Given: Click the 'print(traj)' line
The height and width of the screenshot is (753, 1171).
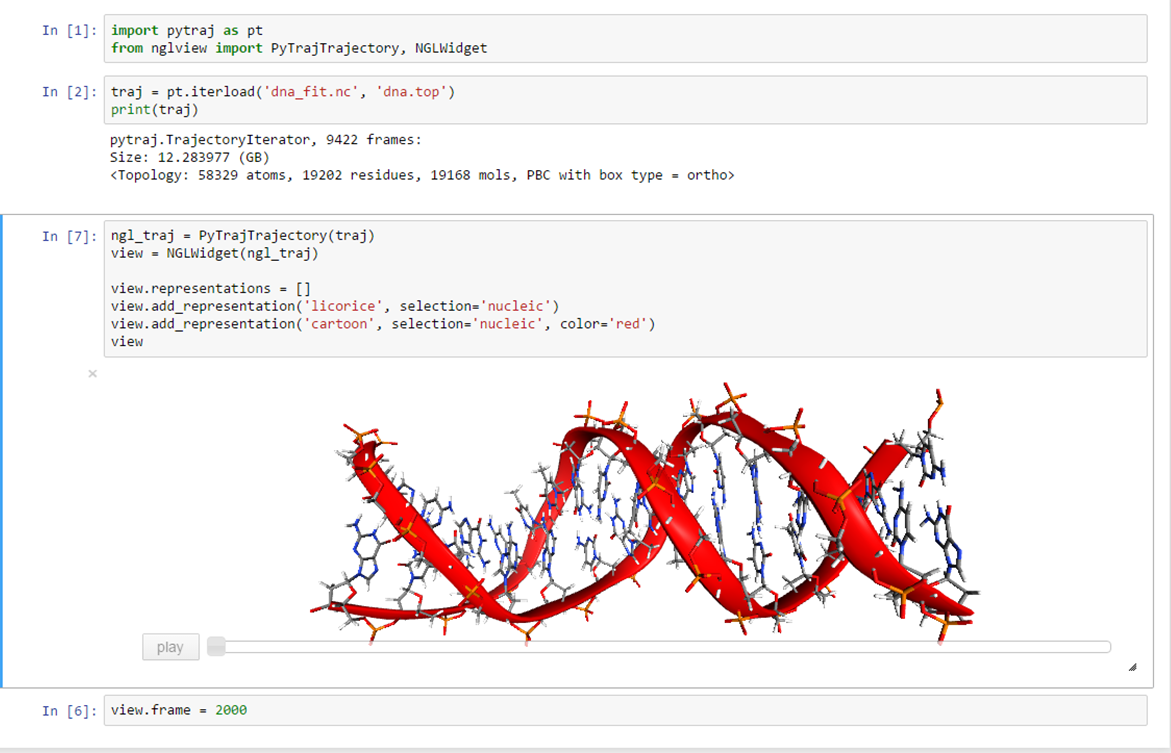Looking at the screenshot, I should (155, 110).
